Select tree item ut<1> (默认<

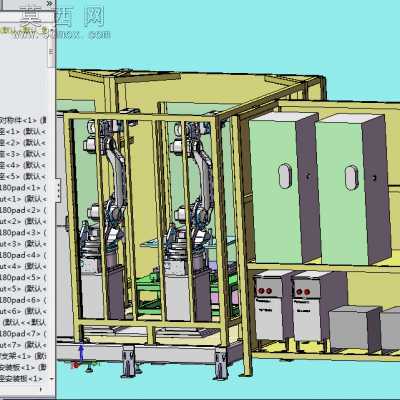click(23, 199)
